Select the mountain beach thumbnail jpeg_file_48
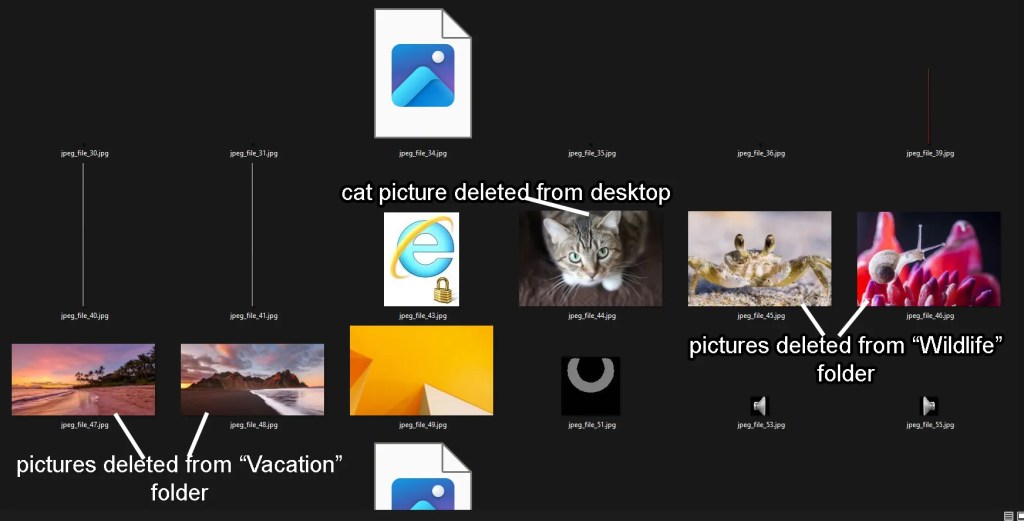 (x=252, y=379)
